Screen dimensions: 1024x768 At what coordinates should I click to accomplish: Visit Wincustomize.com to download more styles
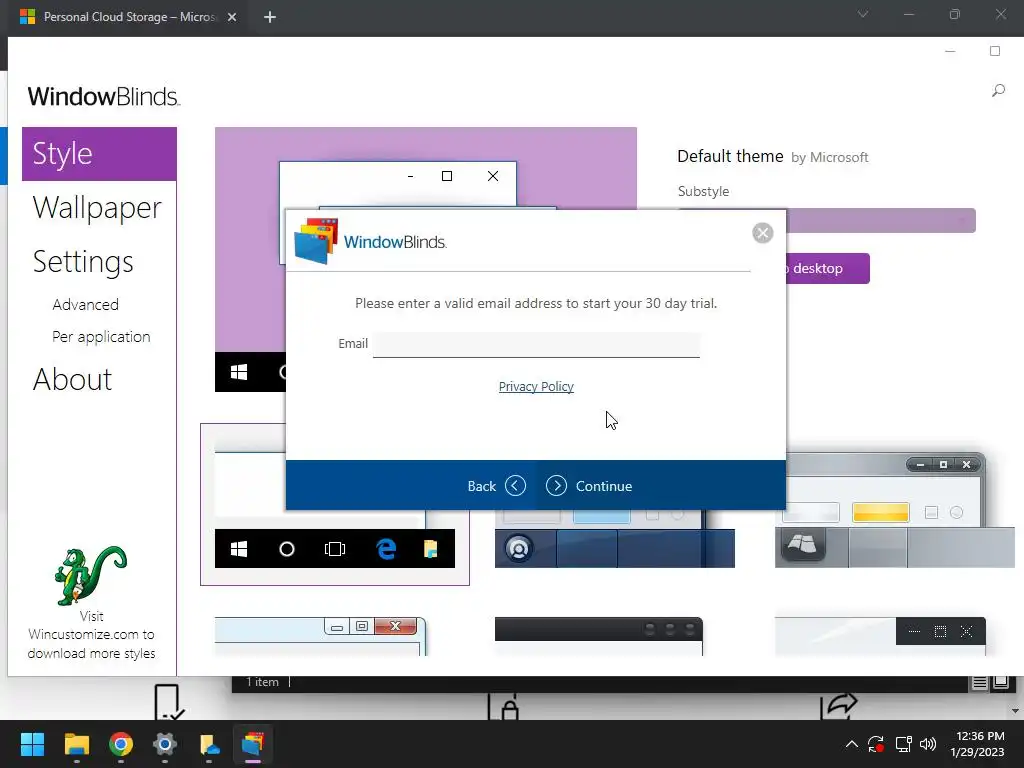click(x=91, y=635)
